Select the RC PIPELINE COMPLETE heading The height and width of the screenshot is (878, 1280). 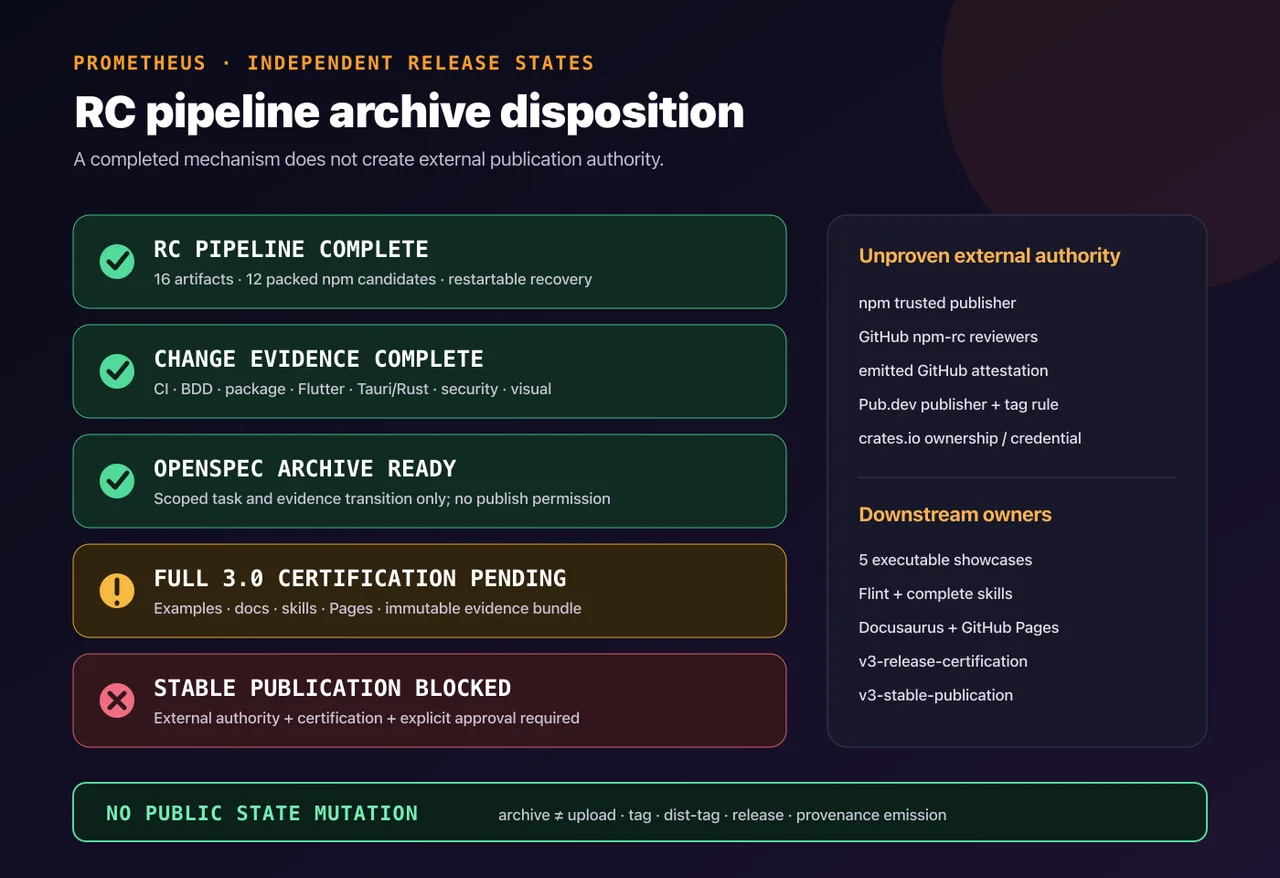pos(291,249)
